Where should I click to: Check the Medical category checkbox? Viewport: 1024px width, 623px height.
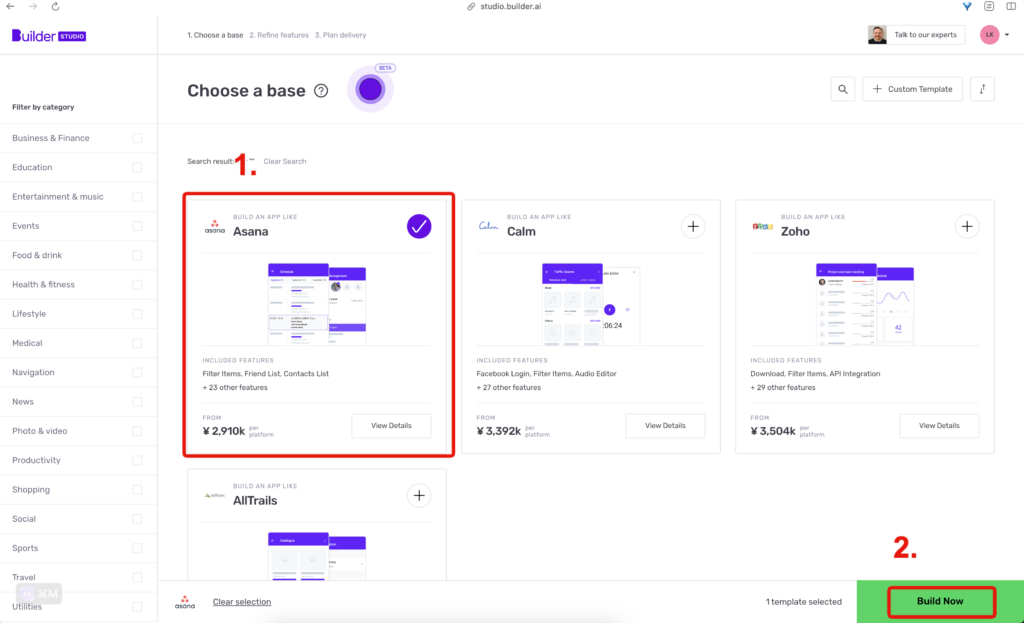(x=137, y=343)
